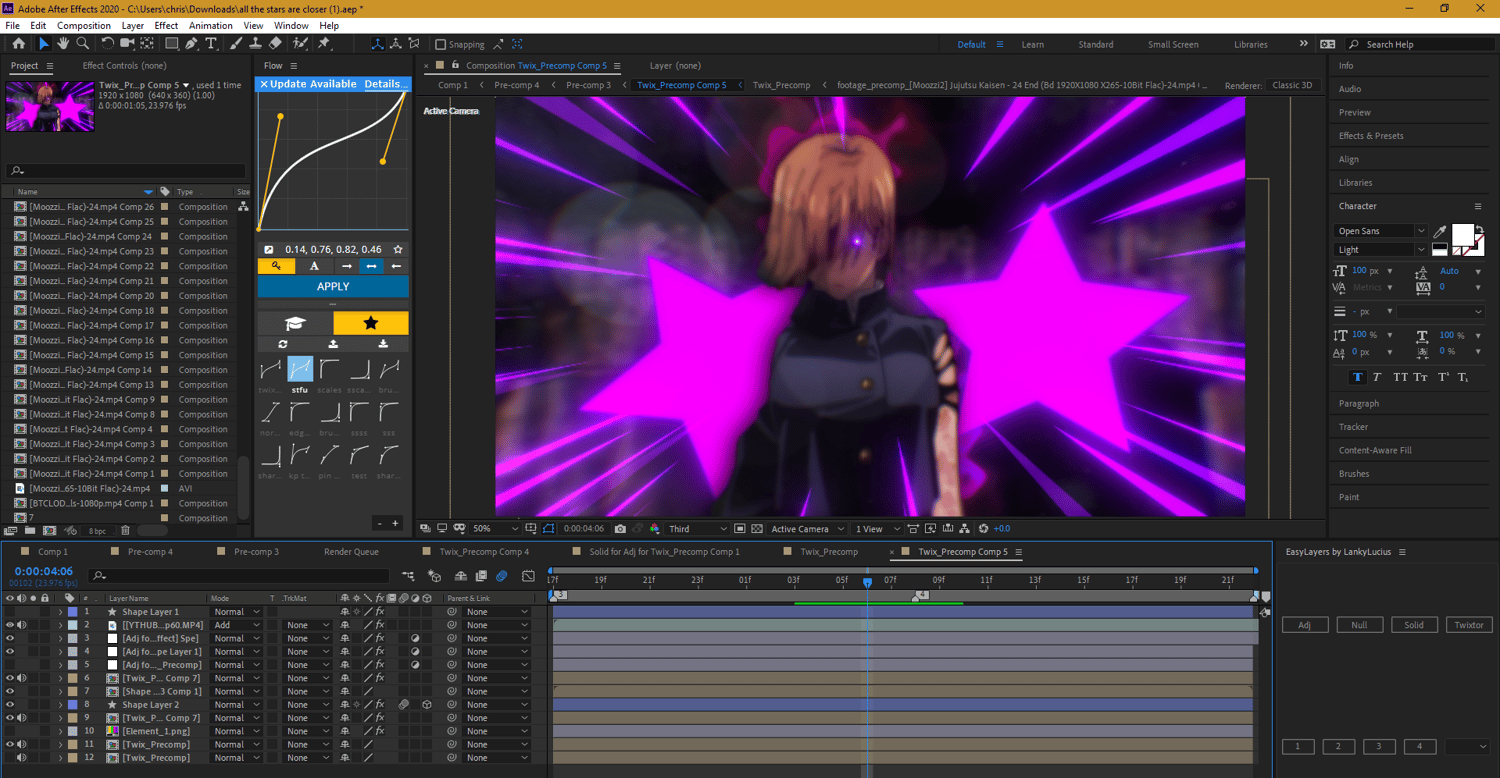Click the Twixtor button in EasyLayers

[x=1469, y=625]
